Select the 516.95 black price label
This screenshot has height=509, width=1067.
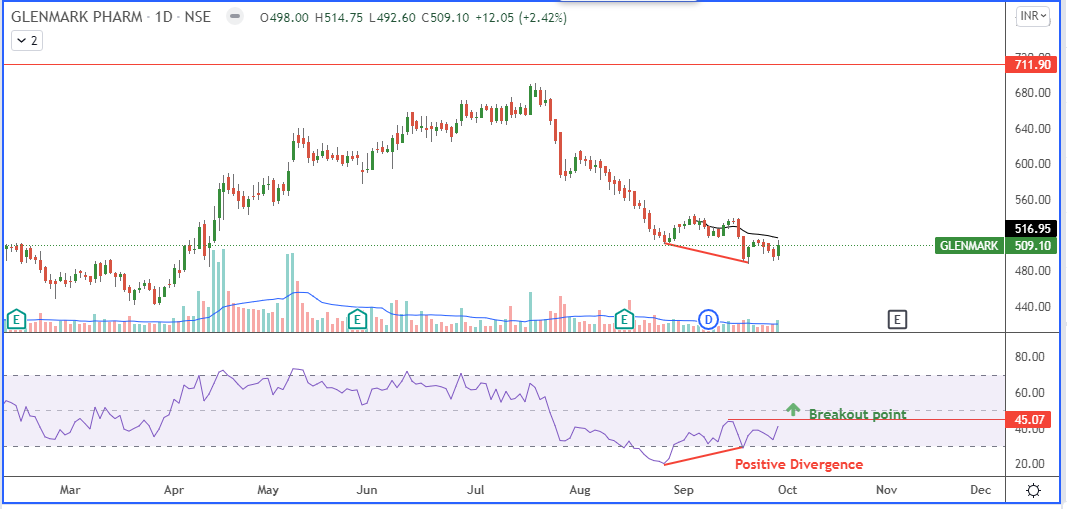pyautogui.click(x=1031, y=230)
